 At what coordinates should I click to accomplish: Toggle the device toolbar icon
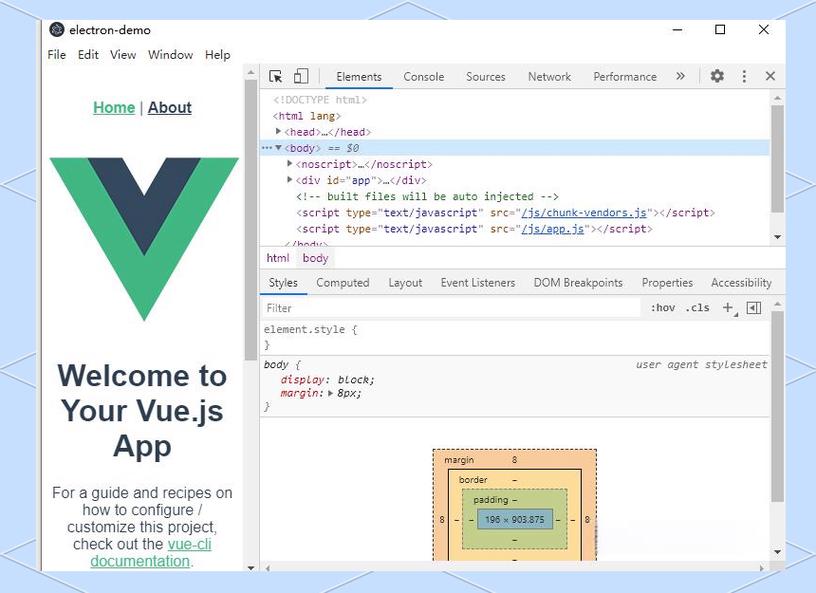301,77
